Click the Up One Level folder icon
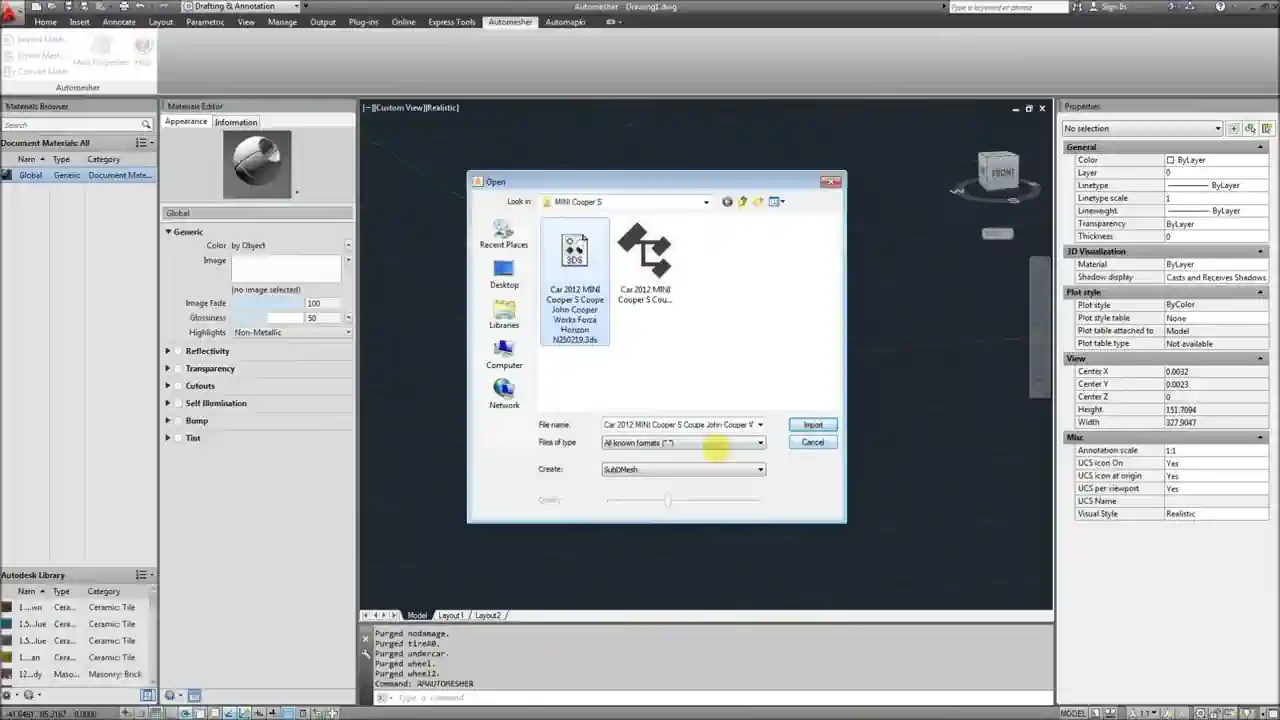Viewport: 1280px width, 720px height. click(x=743, y=201)
